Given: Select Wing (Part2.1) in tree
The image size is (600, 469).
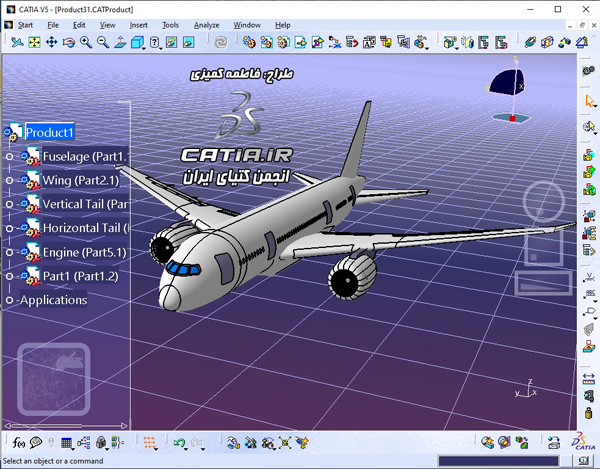Looking at the screenshot, I should coord(81,180).
